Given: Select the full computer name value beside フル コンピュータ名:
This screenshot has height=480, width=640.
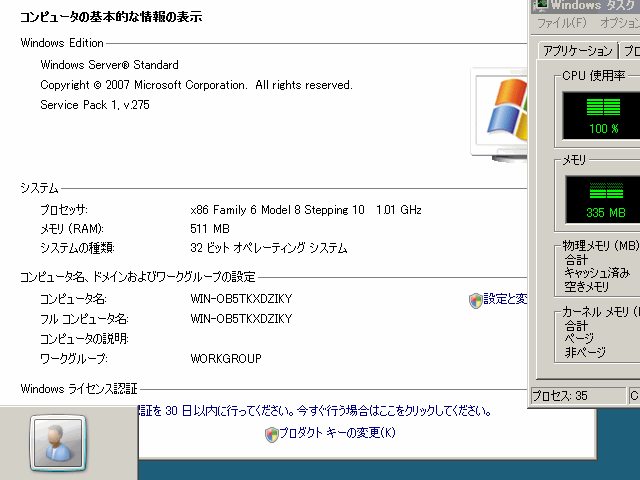Looking at the screenshot, I should [241, 318].
